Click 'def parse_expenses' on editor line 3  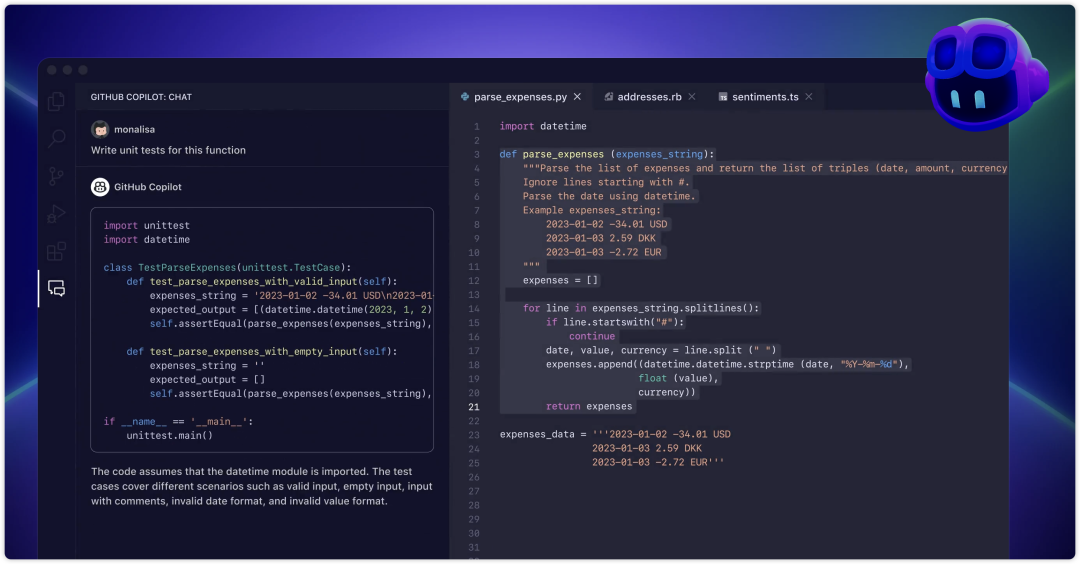552,154
